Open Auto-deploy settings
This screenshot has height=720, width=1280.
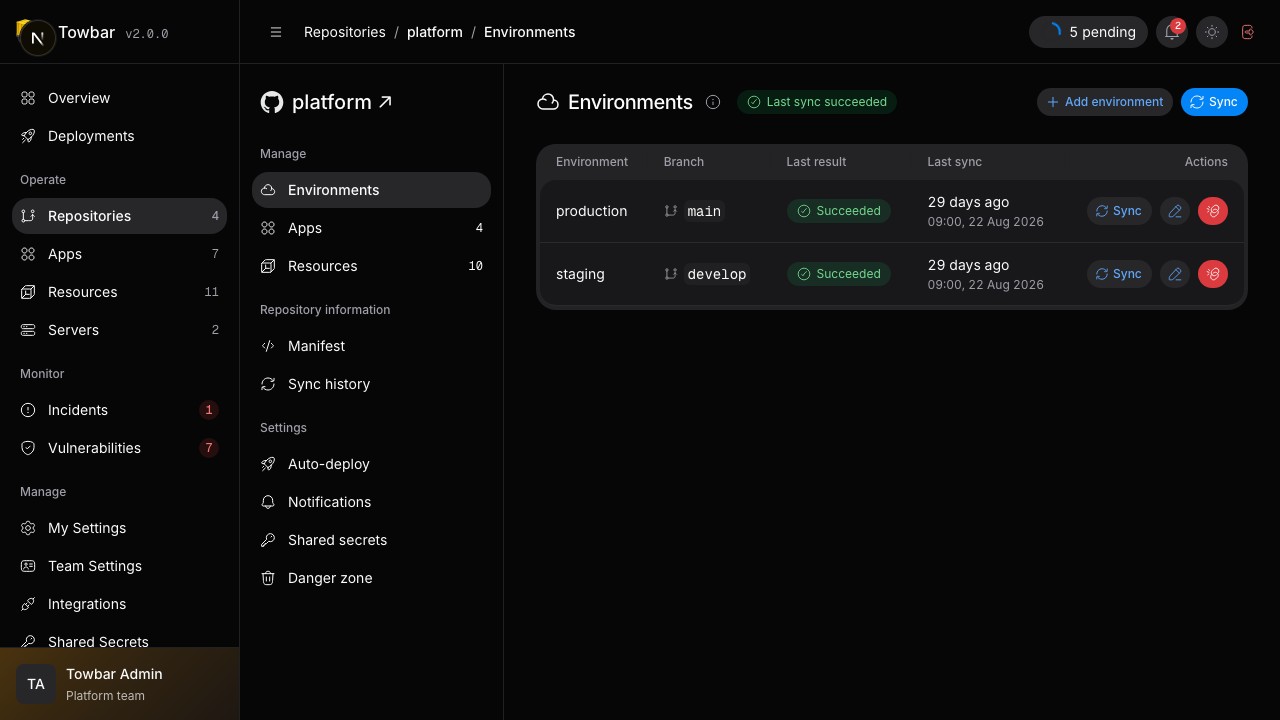click(x=371, y=464)
